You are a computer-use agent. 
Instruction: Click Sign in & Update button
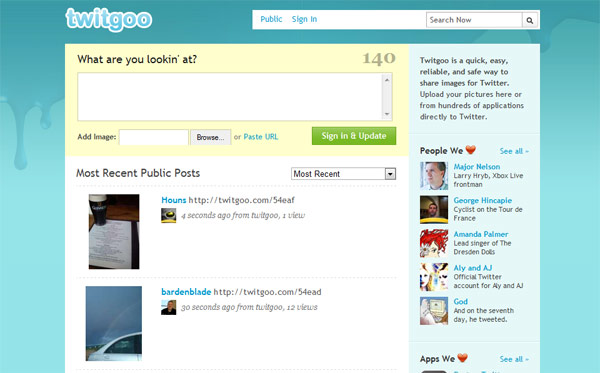pyautogui.click(x=354, y=136)
